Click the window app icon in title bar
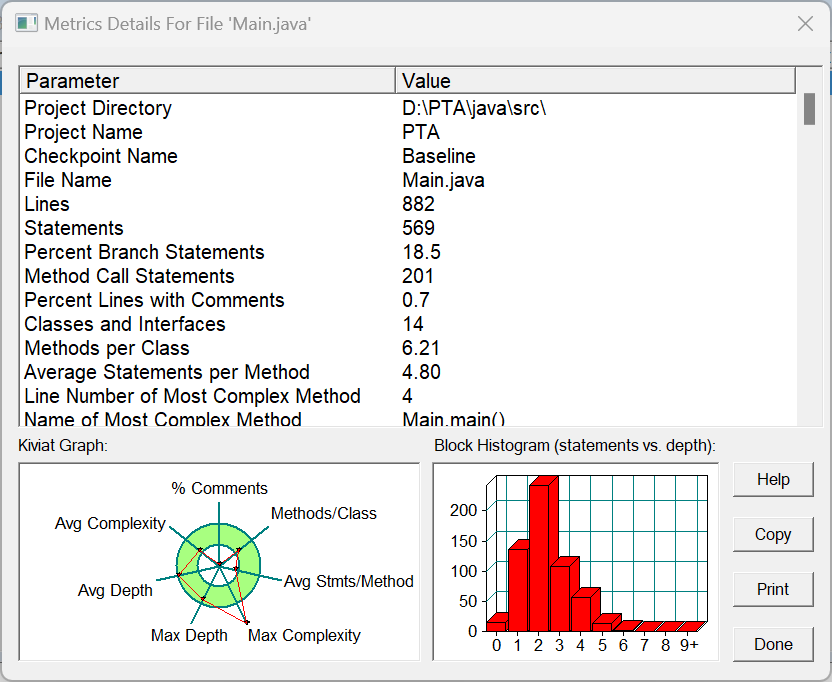Viewport: 832px width, 682px height. [x=27, y=24]
